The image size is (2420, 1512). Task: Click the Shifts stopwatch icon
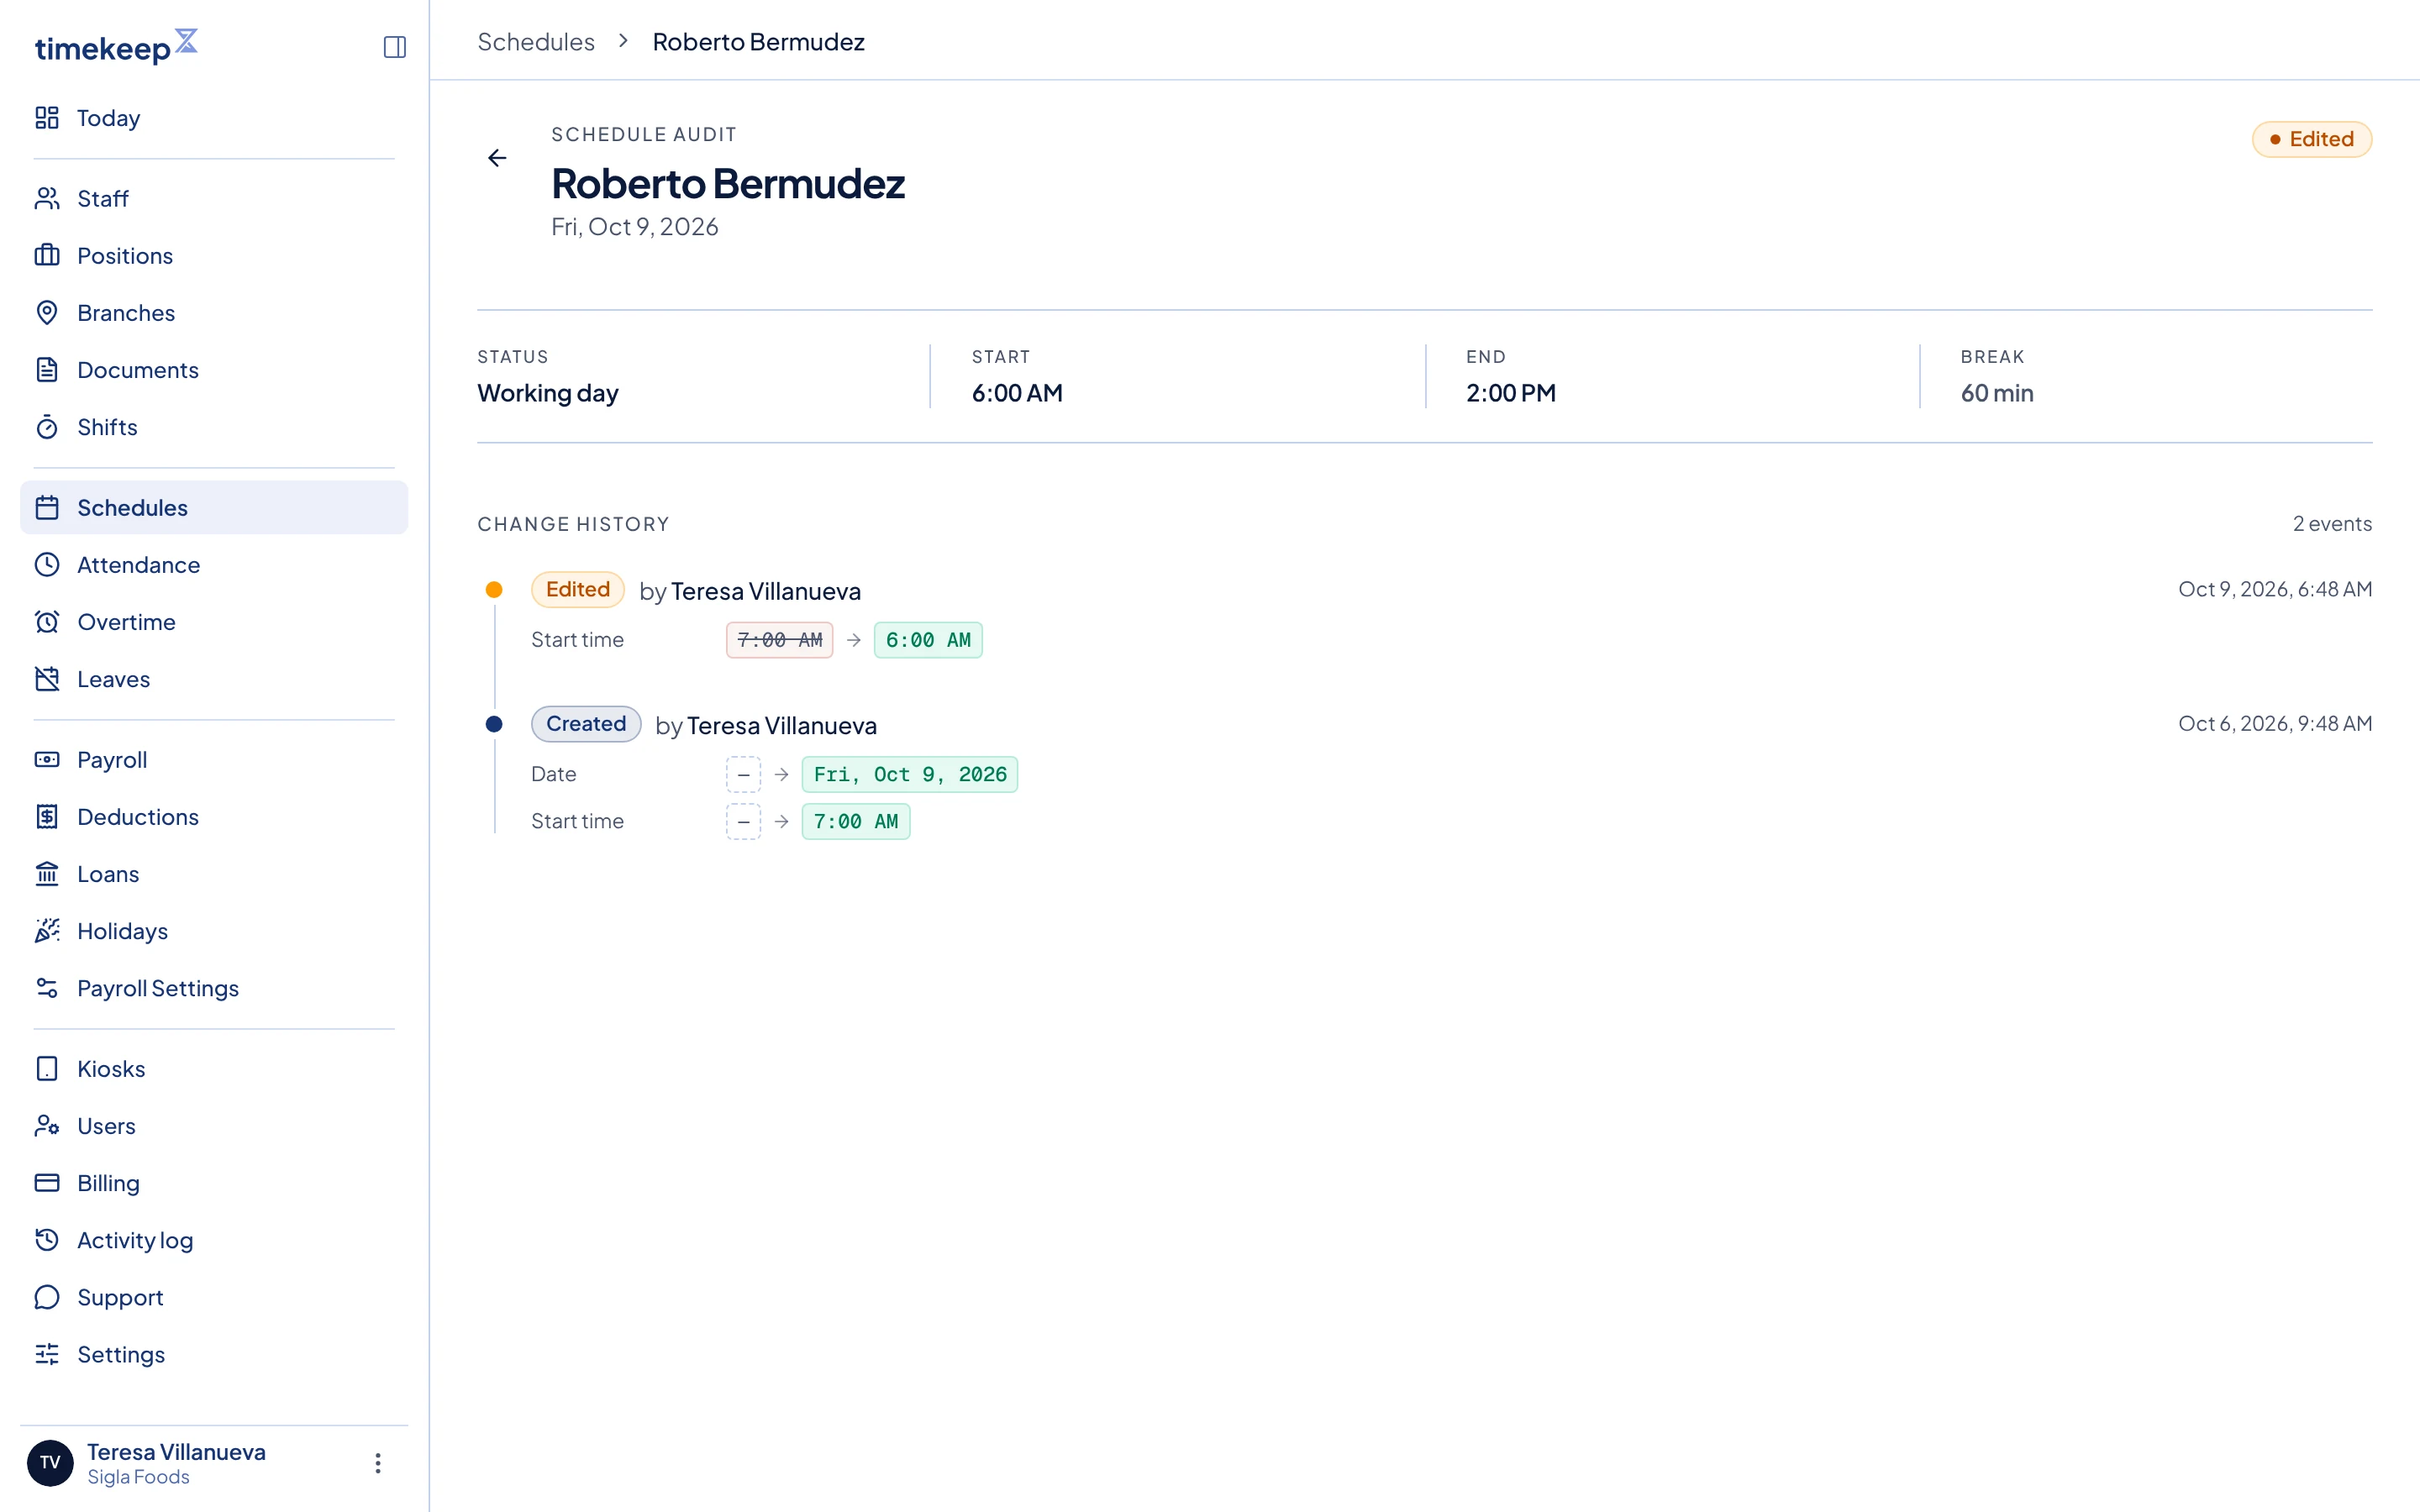[x=47, y=427]
